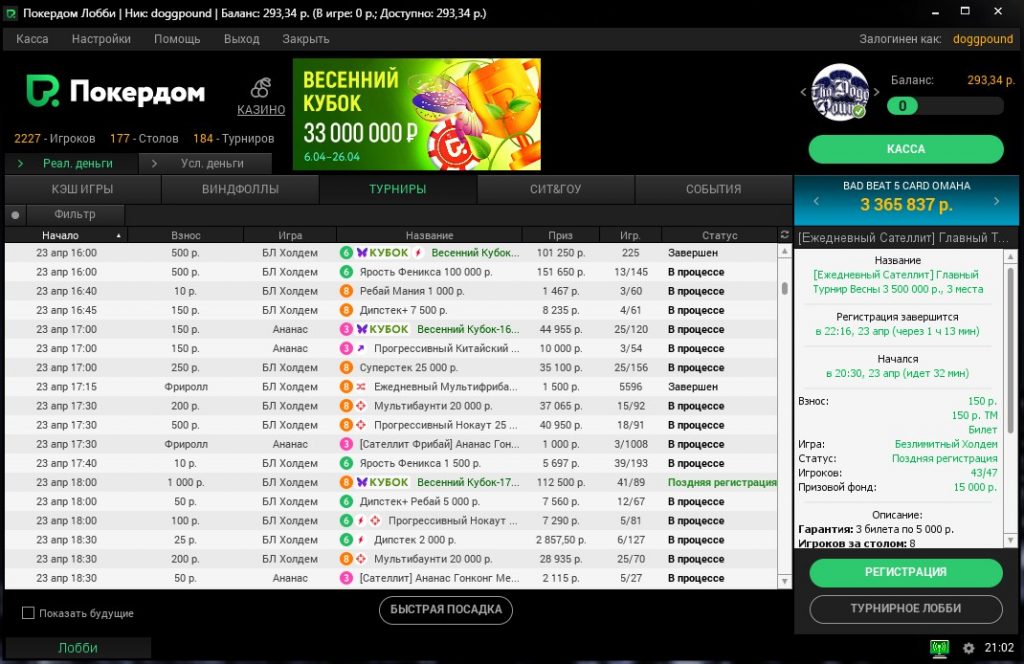The image size is (1024, 664).
Task: Click BAD BEAT 5 CARD OMAHA jackpot amount
Action: click(906, 204)
